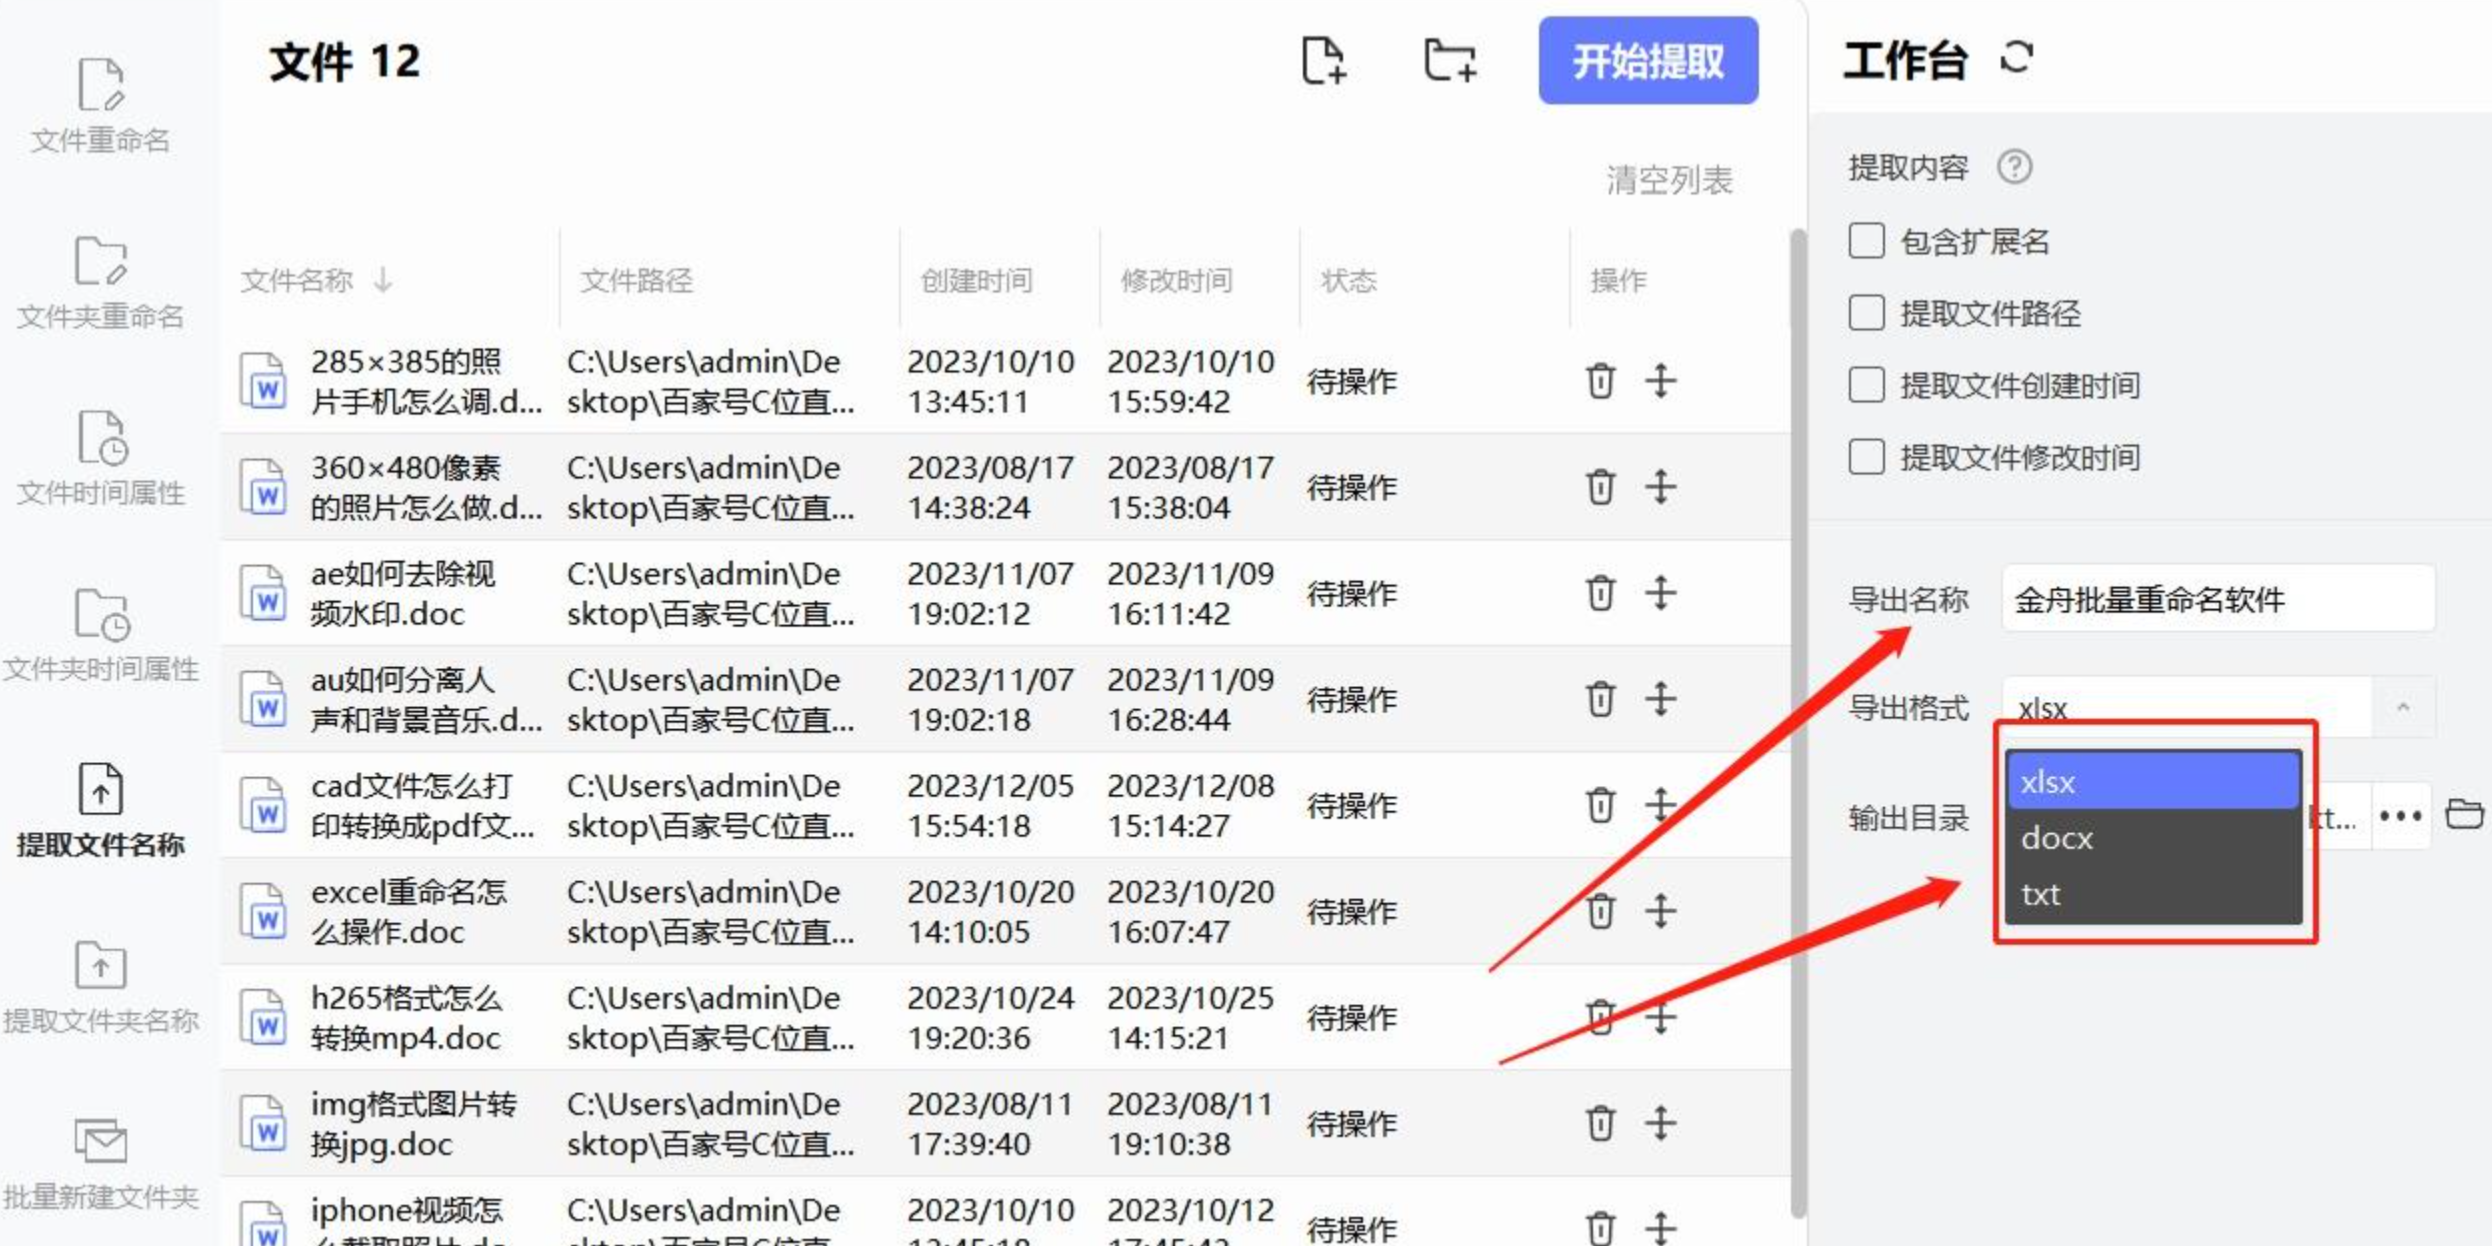Delete the ae如何去除视频水印.doc row
The height and width of the screenshot is (1246, 2492).
(1600, 593)
